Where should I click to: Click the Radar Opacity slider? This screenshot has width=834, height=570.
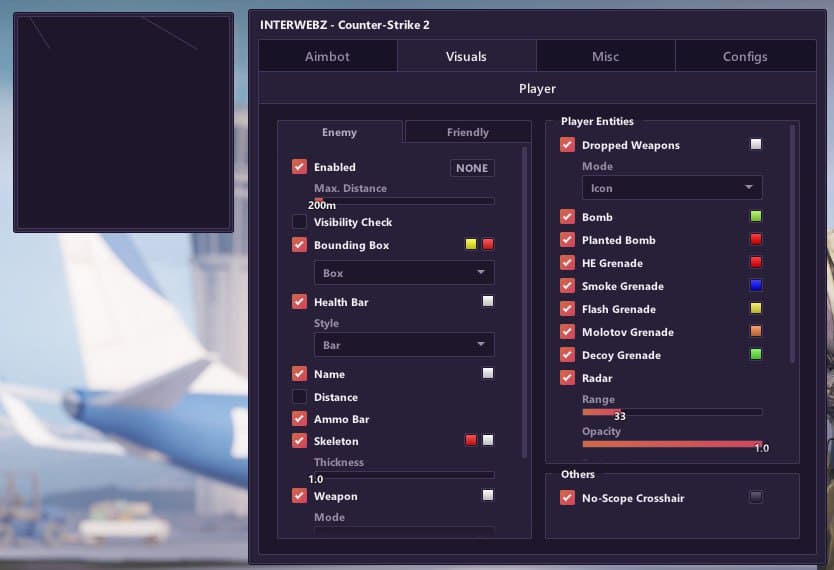[x=671, y=443]
